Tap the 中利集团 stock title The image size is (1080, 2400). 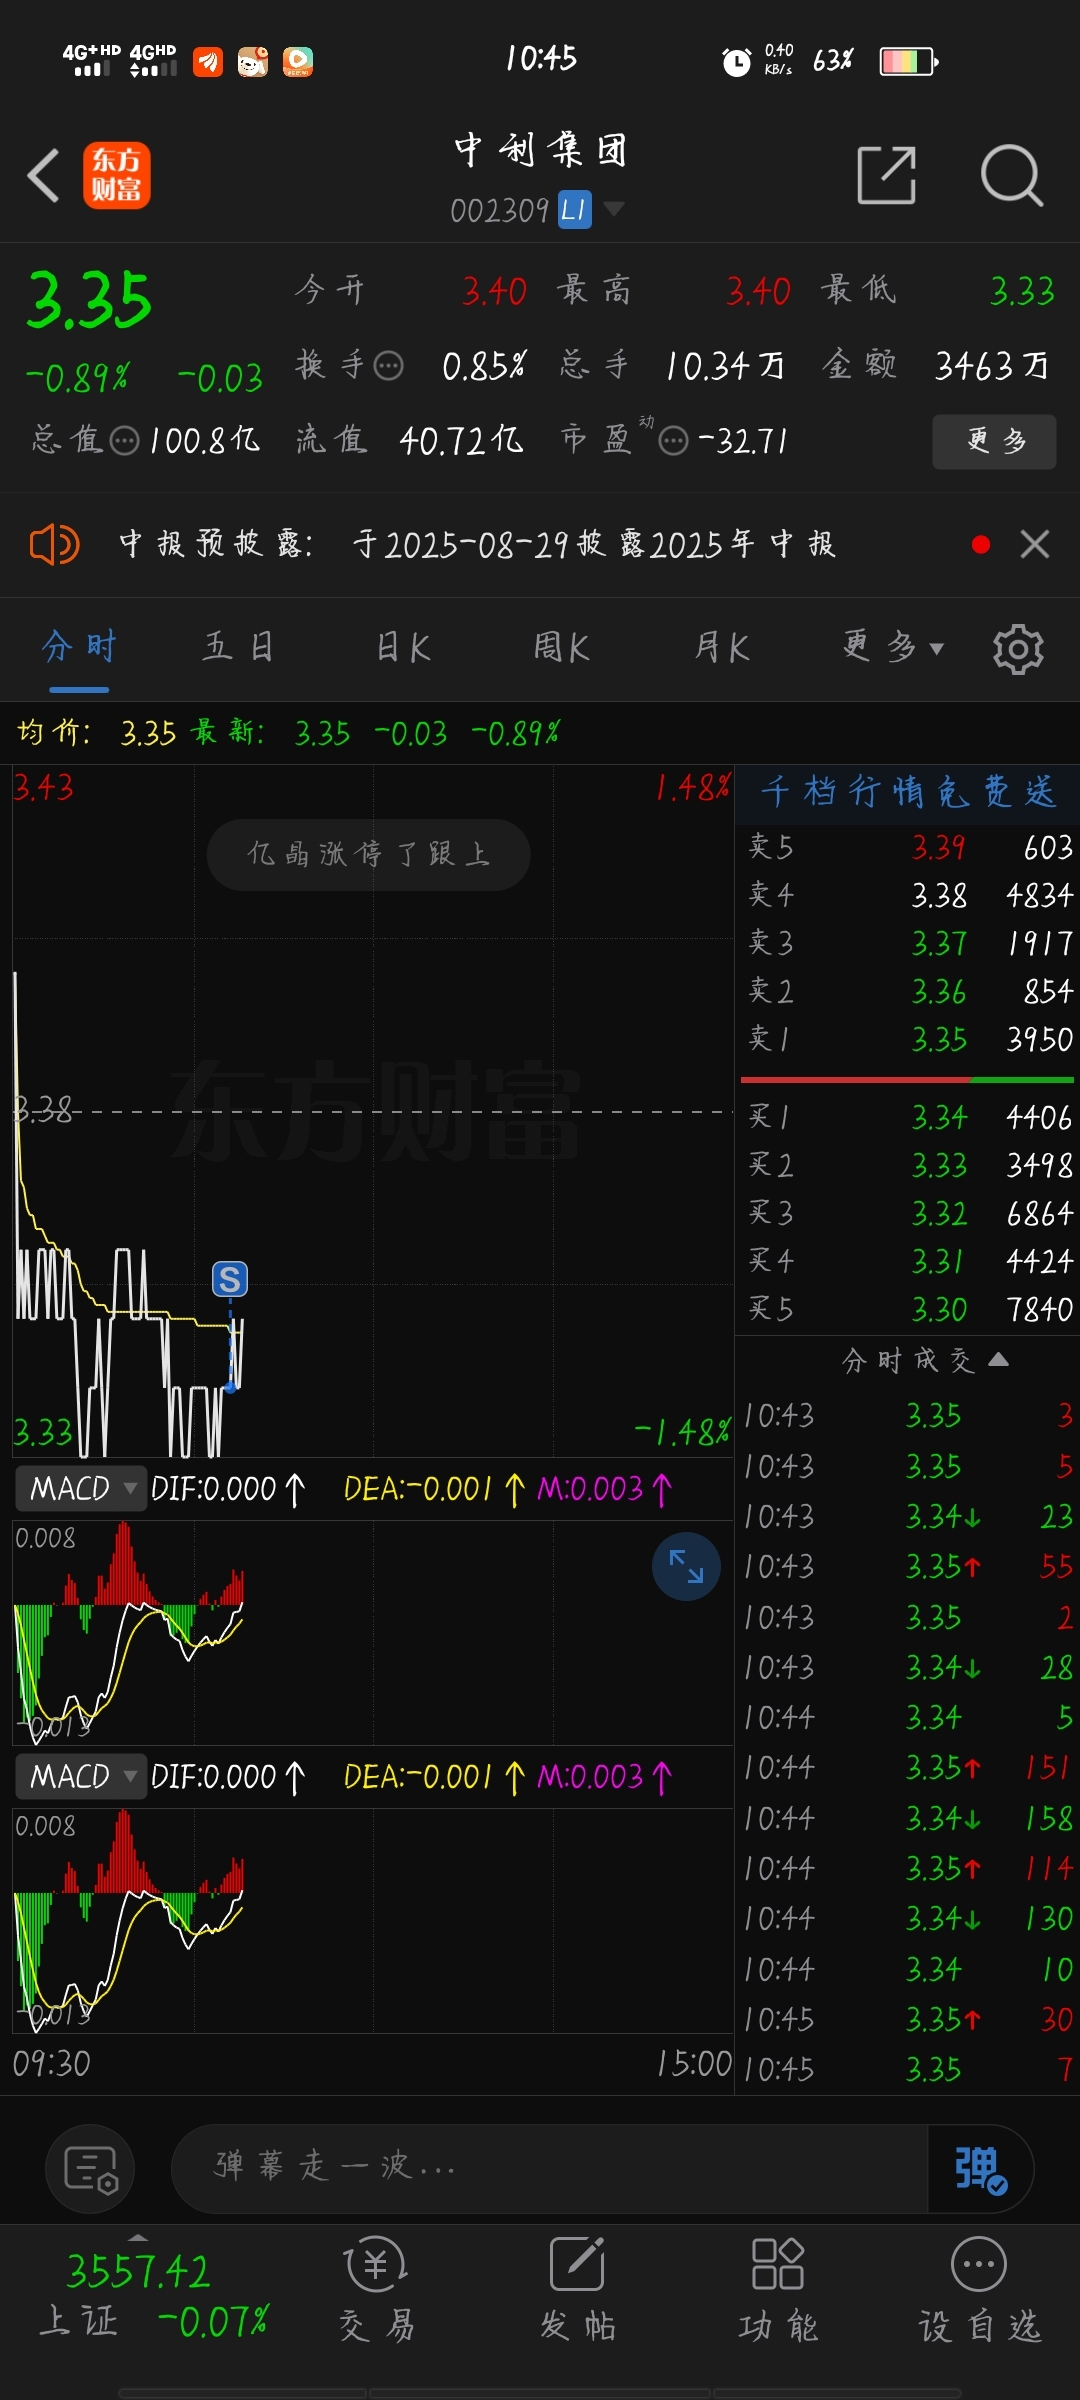click(541, 150)
